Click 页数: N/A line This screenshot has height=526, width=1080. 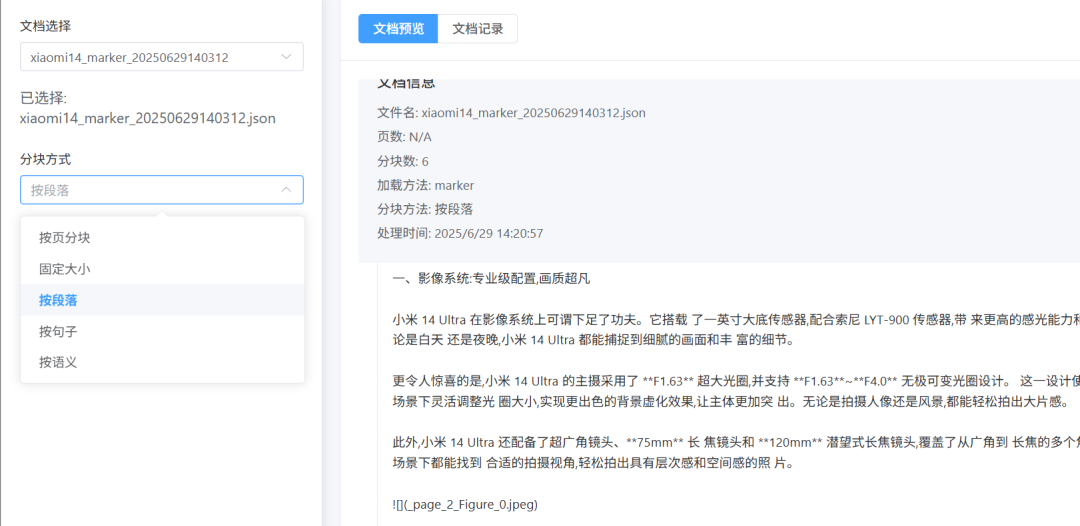404,137
